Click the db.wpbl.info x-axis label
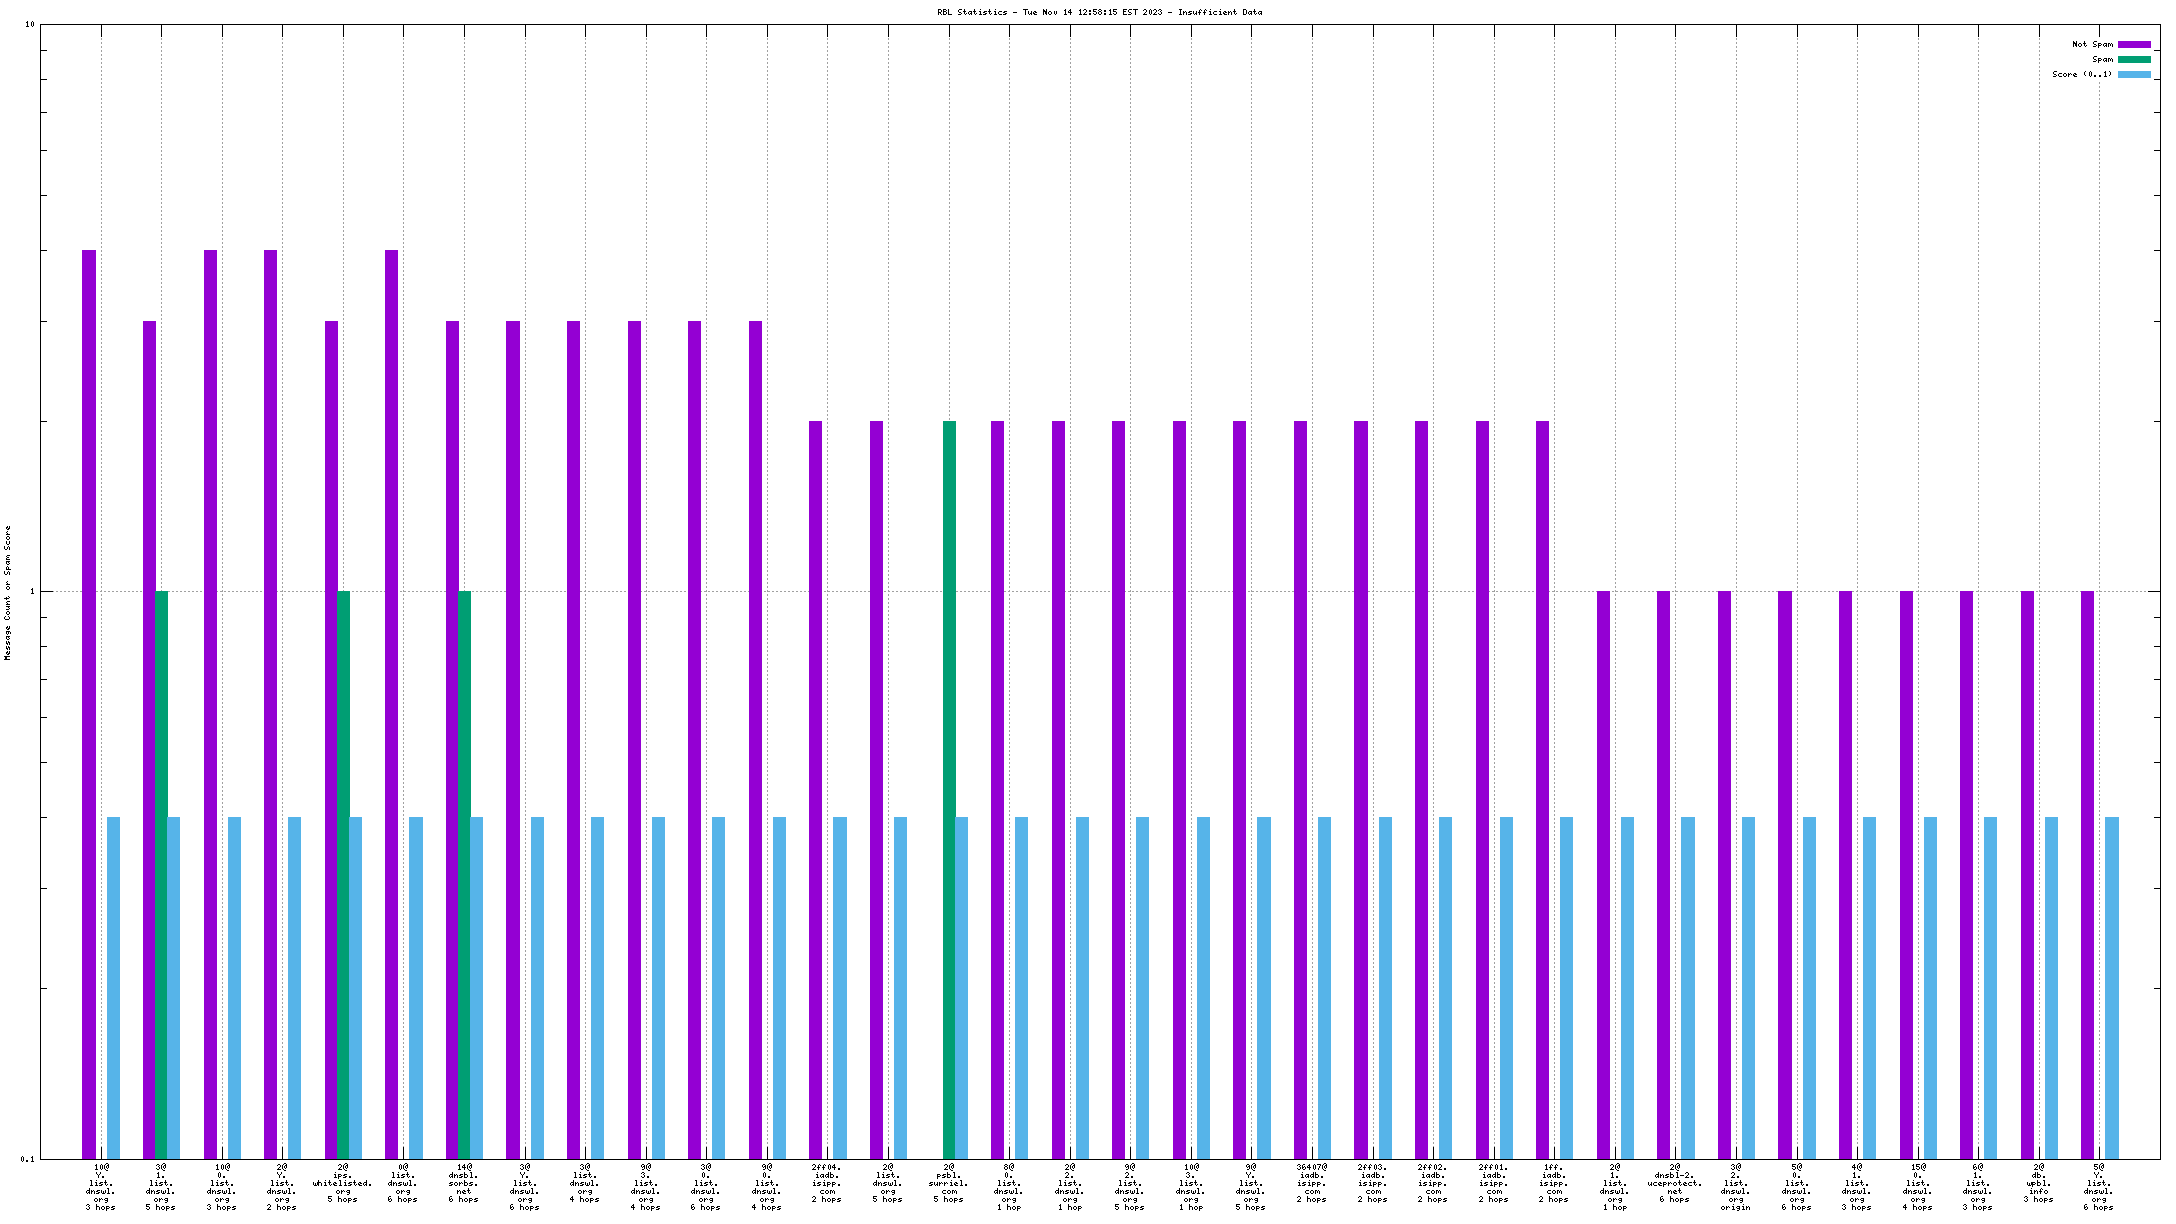The height and width of the screenshot is (1224, 2176). [x=2038, y=1186]
